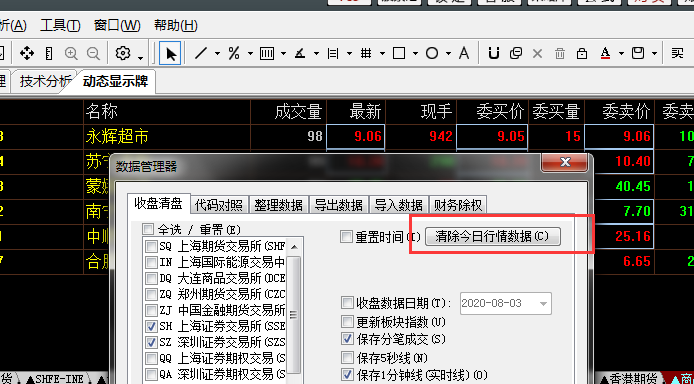Open dropdown arrow beside rectangle tool

click(415, 54)
